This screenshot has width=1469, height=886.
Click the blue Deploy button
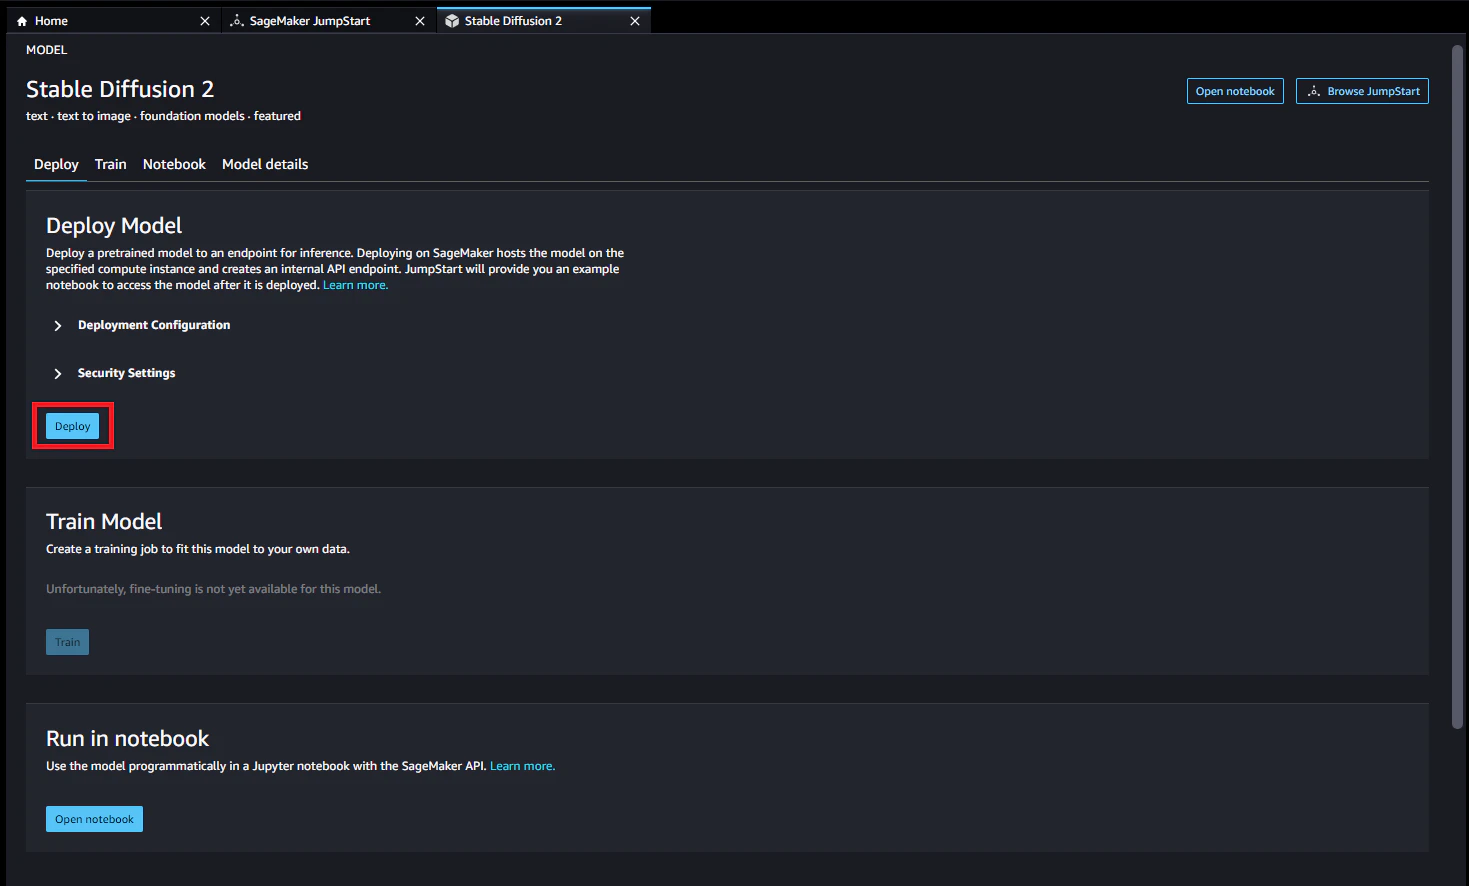pos(73,426)
